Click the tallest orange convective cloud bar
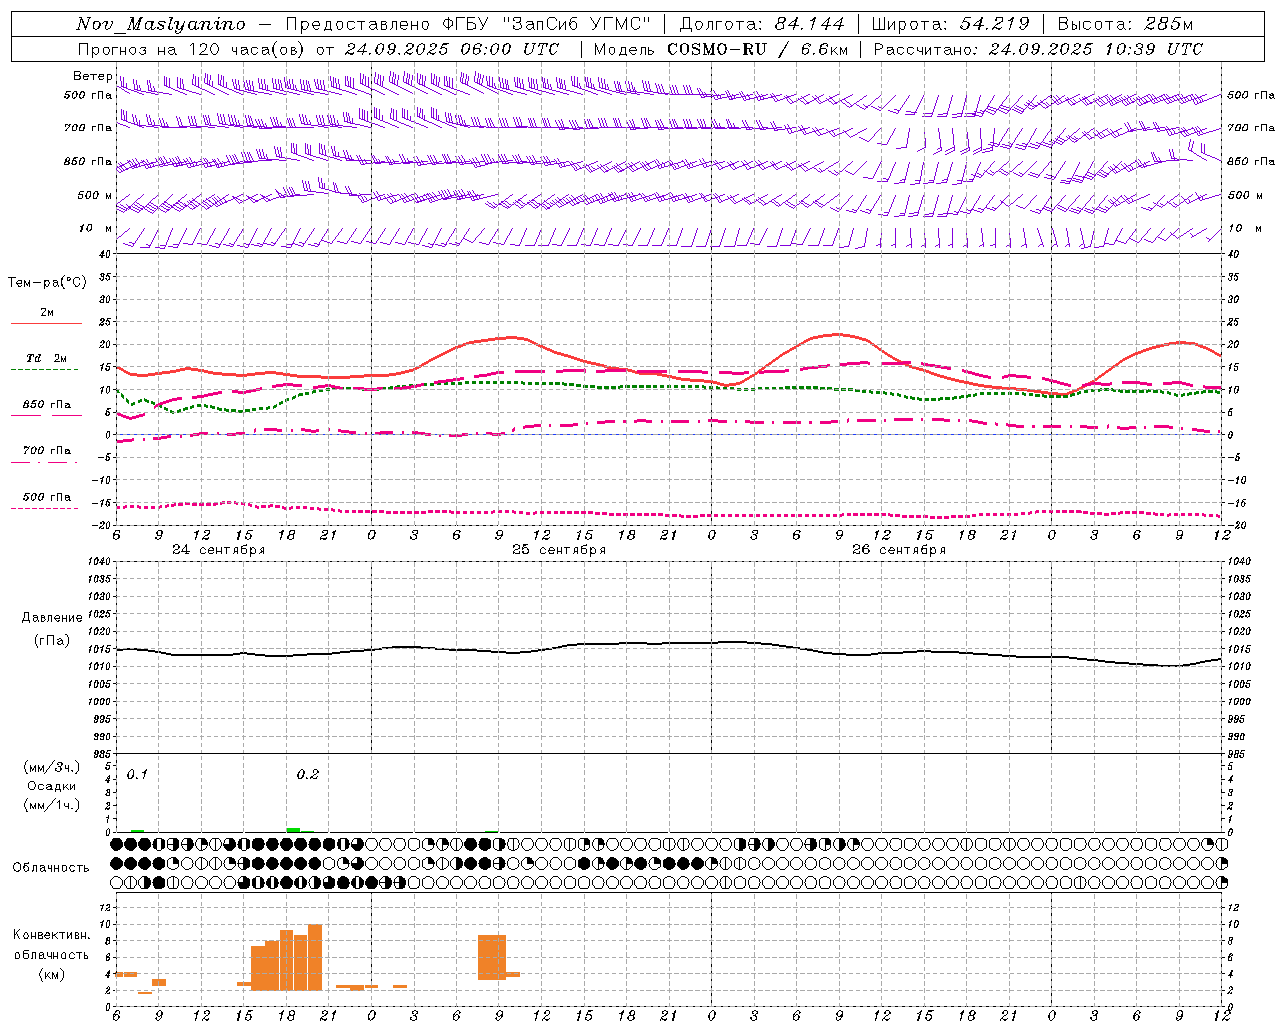Image resolution: width=1280 pixels, height=1024 pixels. click(x=315, y=957)
